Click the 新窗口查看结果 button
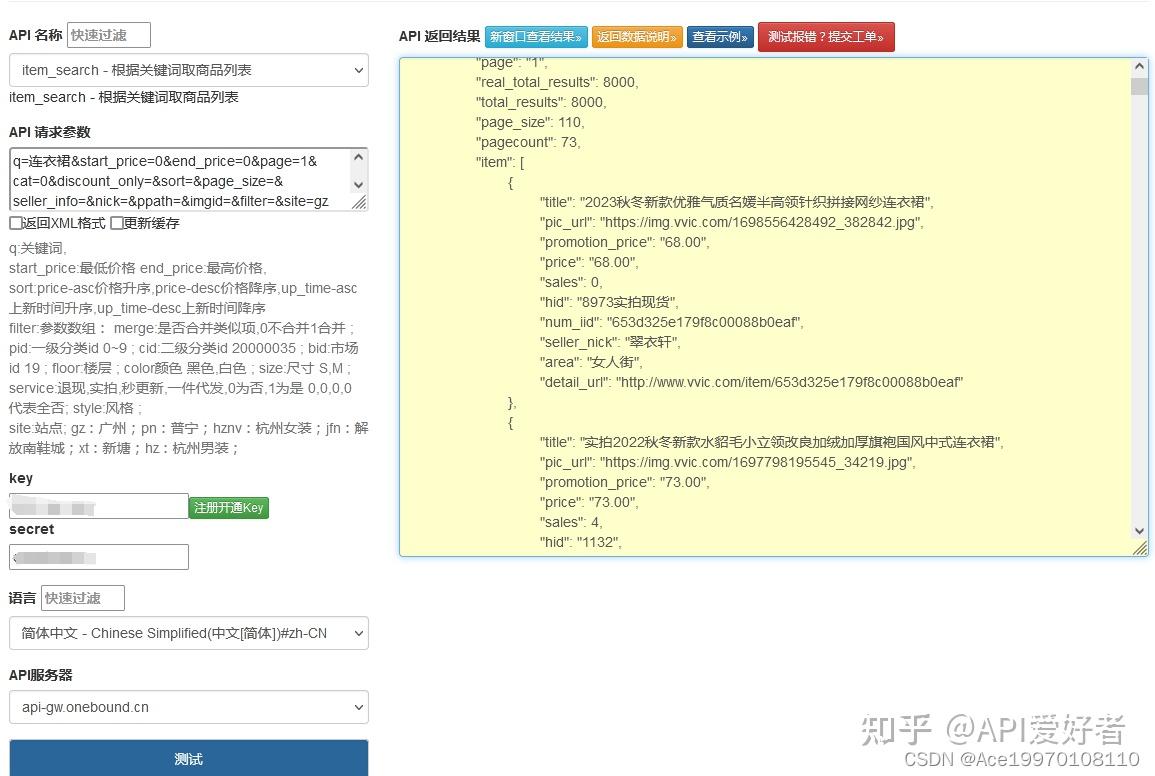The image size is (1155, 776). click(534, 37)
